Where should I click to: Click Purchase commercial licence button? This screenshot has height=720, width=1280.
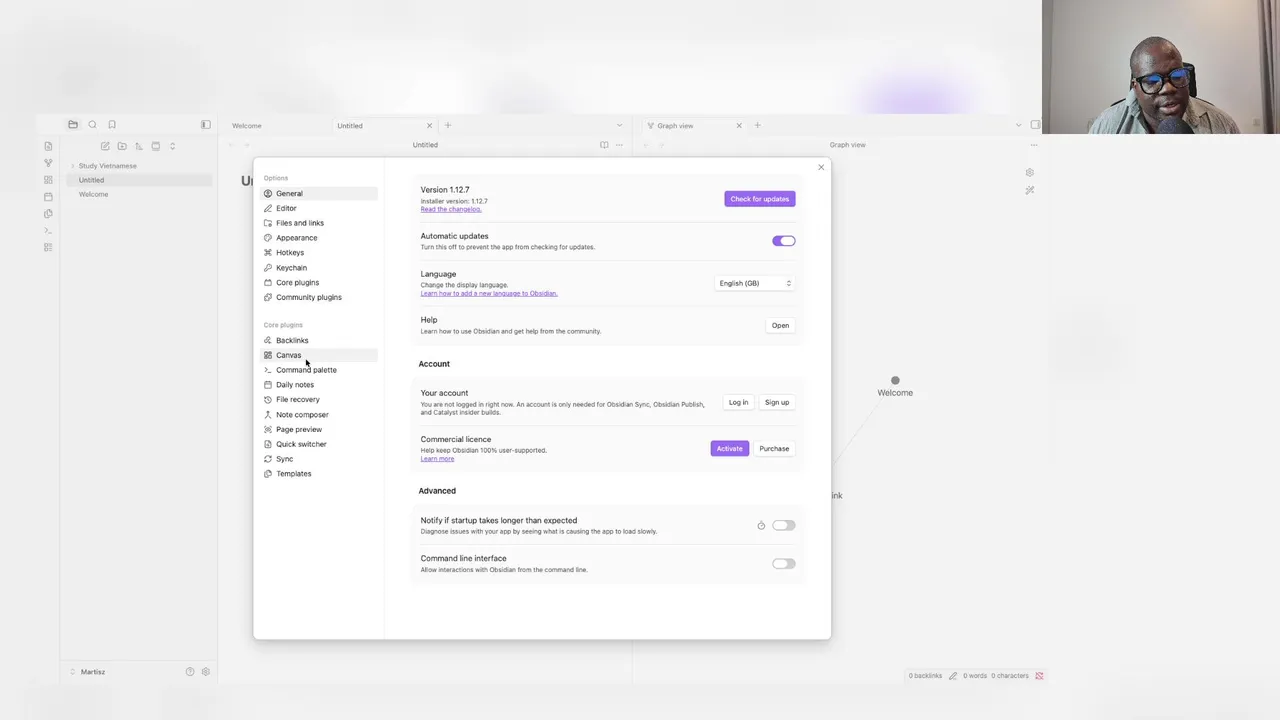(774, 448)
